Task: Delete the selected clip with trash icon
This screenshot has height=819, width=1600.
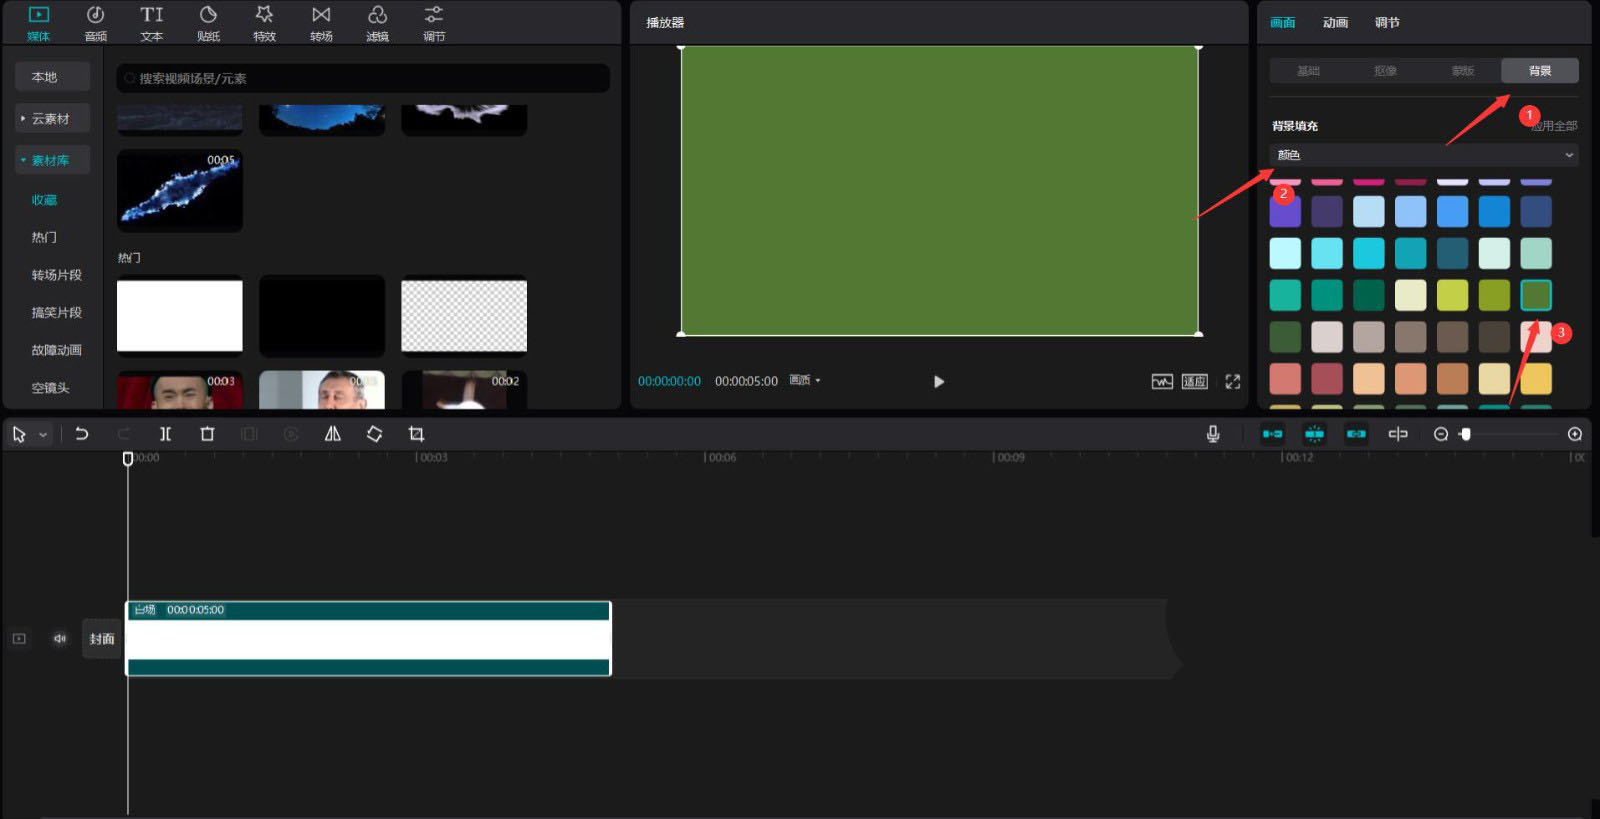Action: pos(207,434)
